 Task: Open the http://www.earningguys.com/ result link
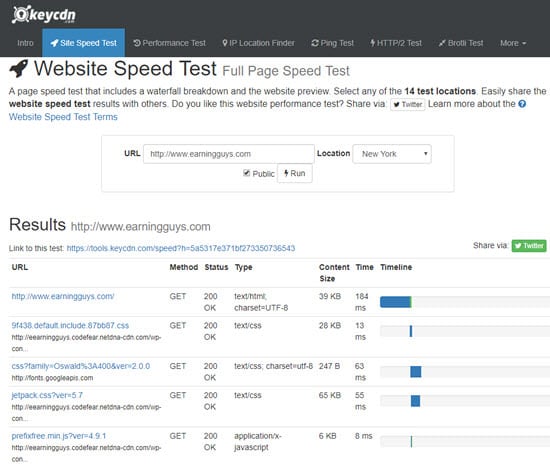[63, 296]
